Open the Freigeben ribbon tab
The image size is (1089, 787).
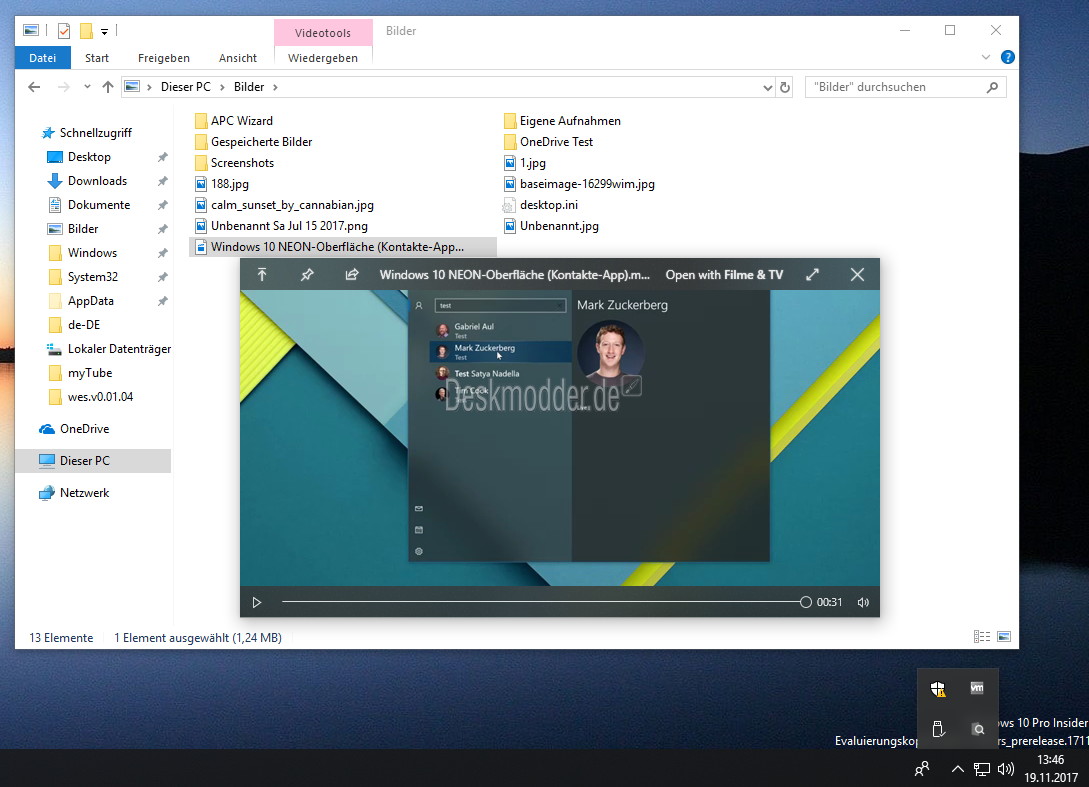[163, 58]
